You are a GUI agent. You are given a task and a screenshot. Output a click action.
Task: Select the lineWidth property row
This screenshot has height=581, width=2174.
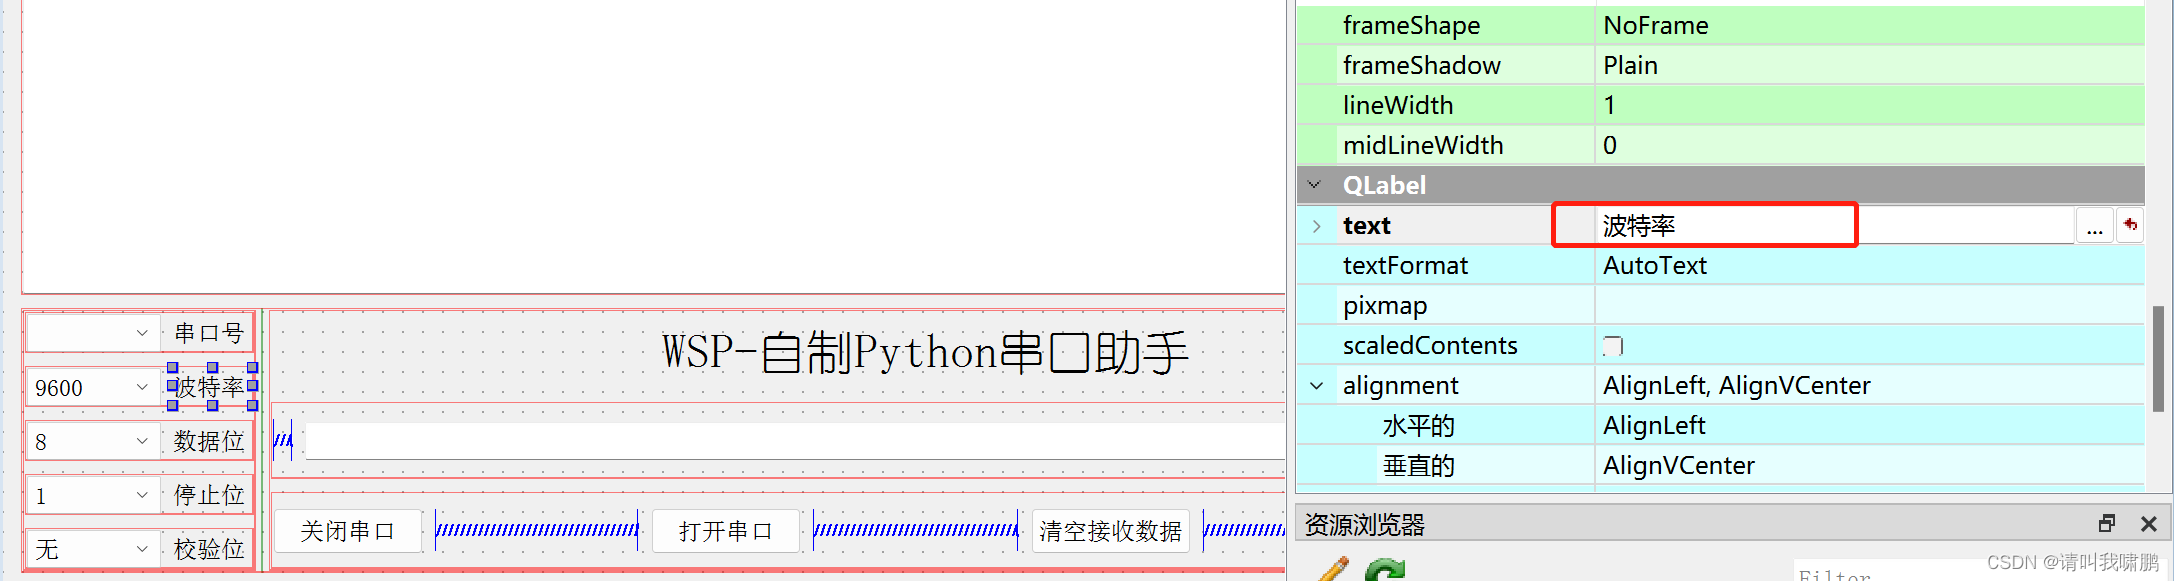click(1720, 105)
